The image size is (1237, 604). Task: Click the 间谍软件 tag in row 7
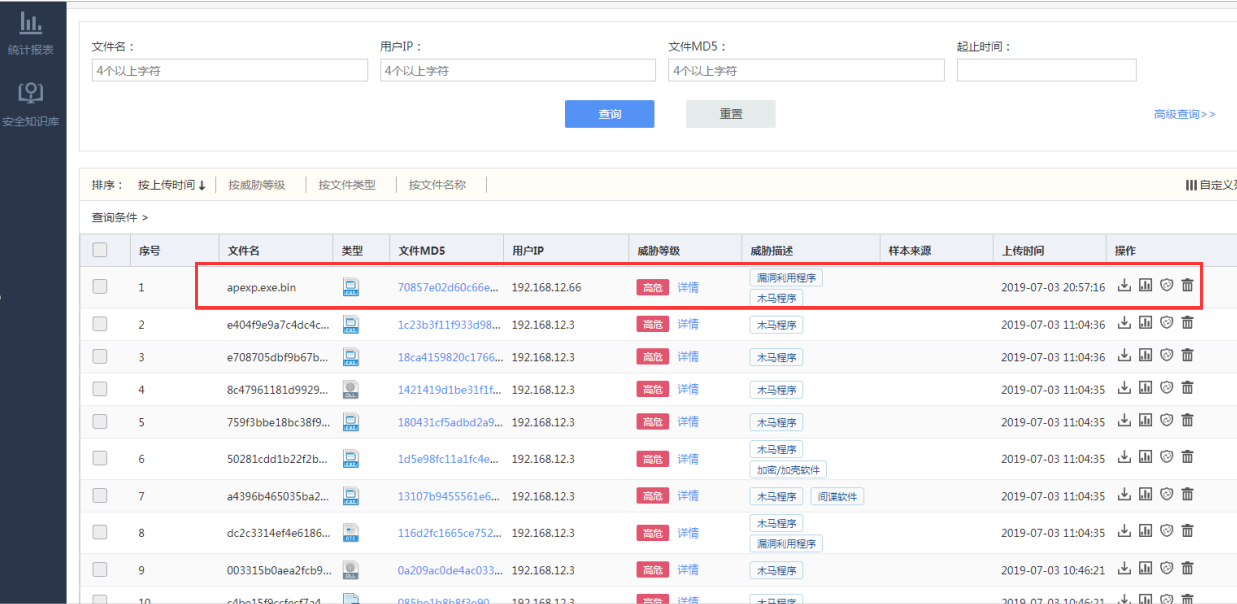tap(836, 496)
